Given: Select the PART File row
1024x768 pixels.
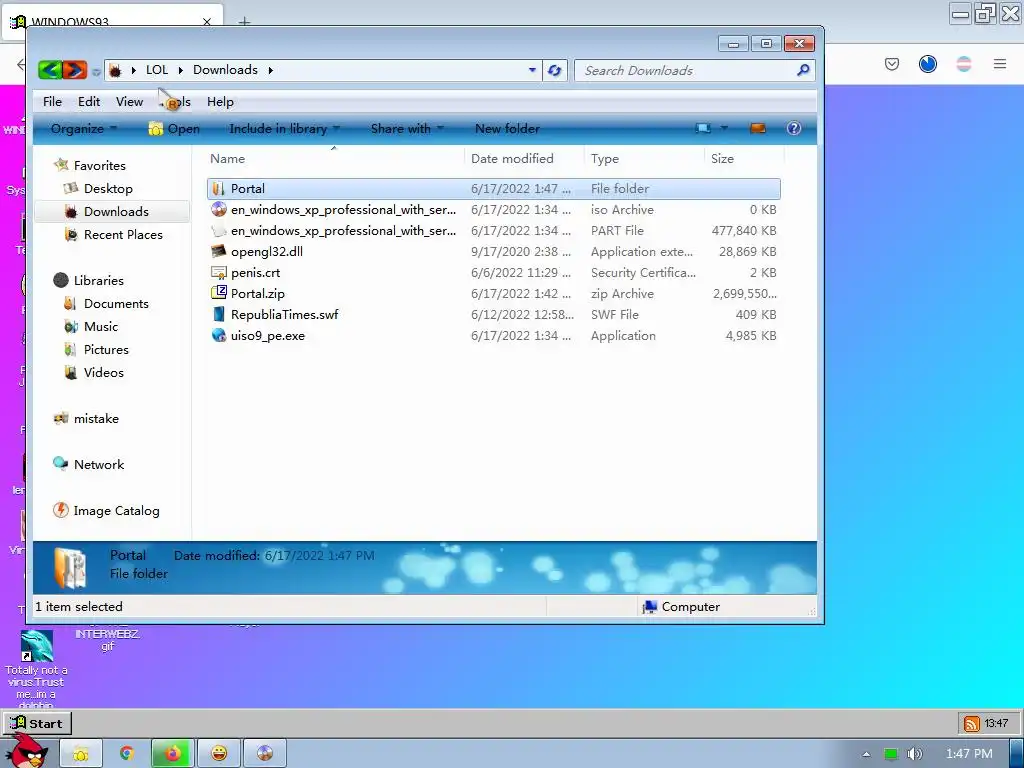Looking at the screenshot, I should [x=494, y=231].
